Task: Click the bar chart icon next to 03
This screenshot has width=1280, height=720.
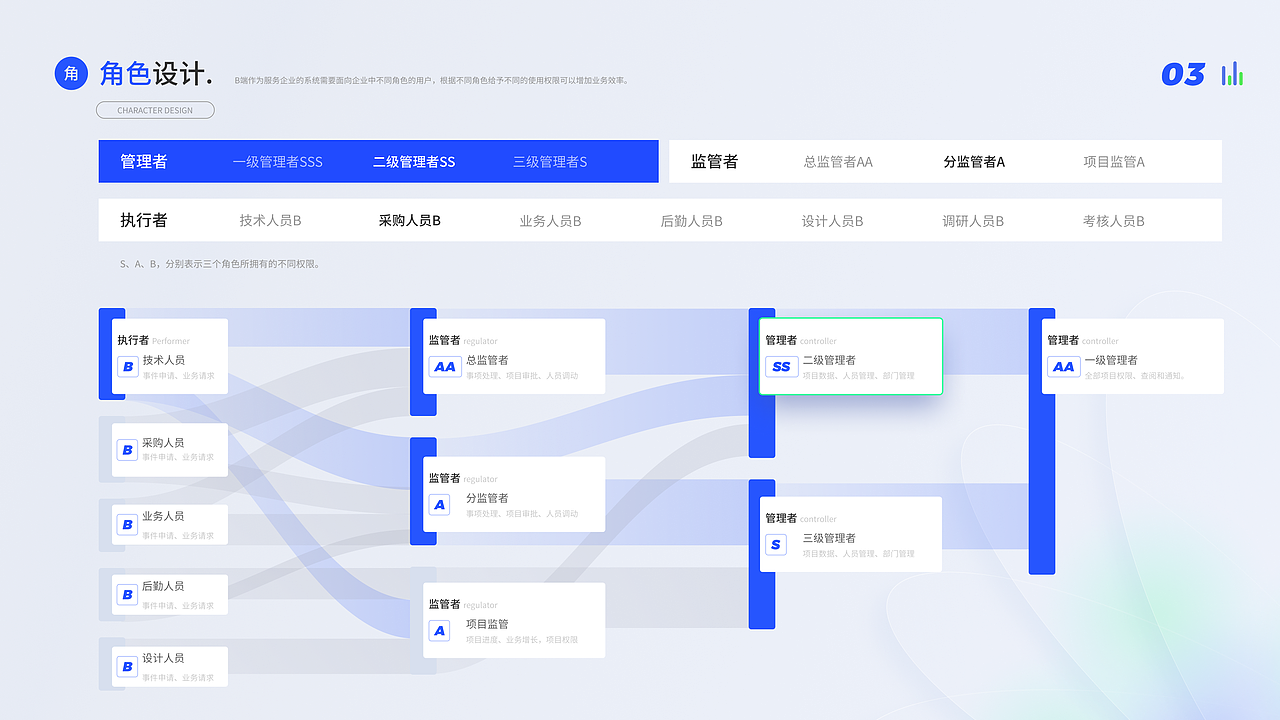Action: [x=1232, y=73]
